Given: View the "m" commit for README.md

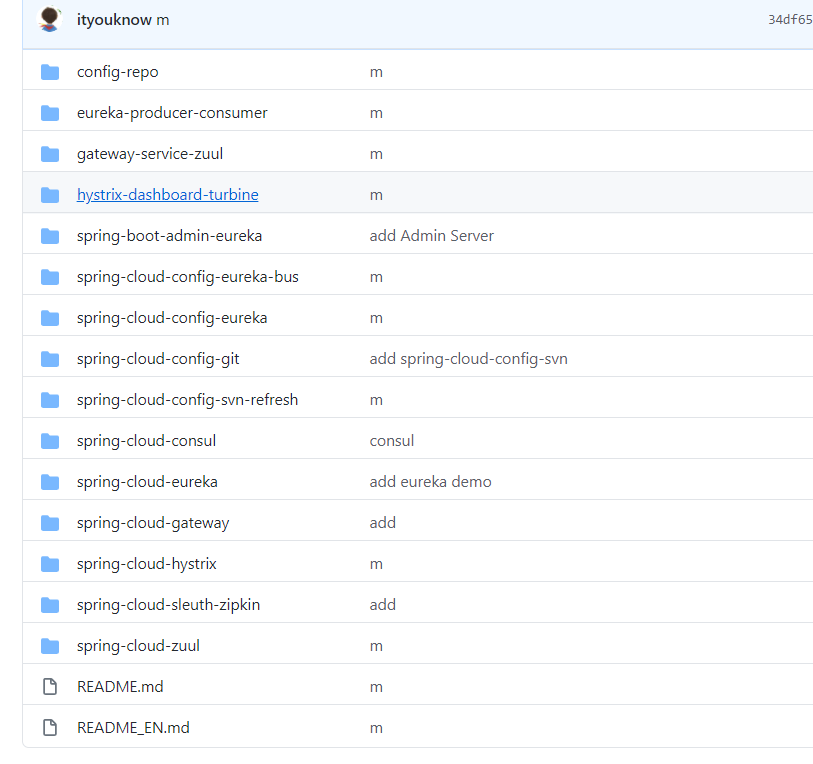Looking at the screenshot, I should tap(376, 687).
